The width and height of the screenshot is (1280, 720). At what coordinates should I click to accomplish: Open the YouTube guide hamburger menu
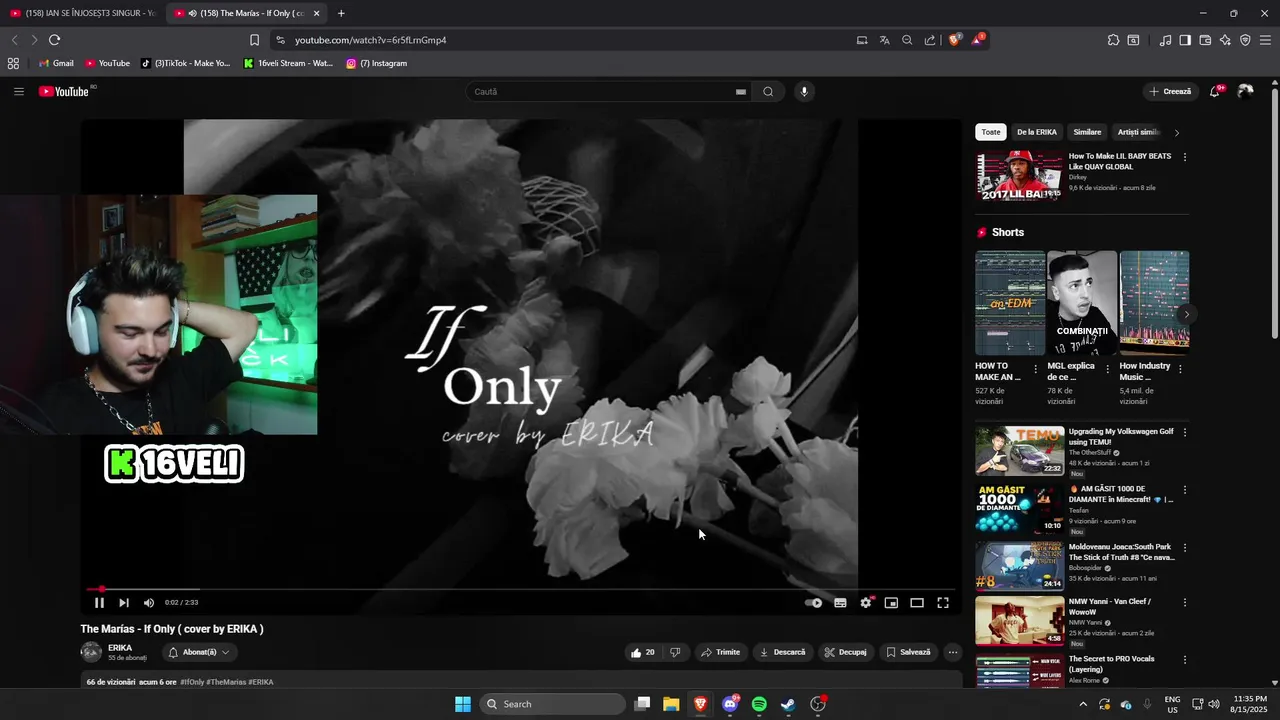(18, 91)
